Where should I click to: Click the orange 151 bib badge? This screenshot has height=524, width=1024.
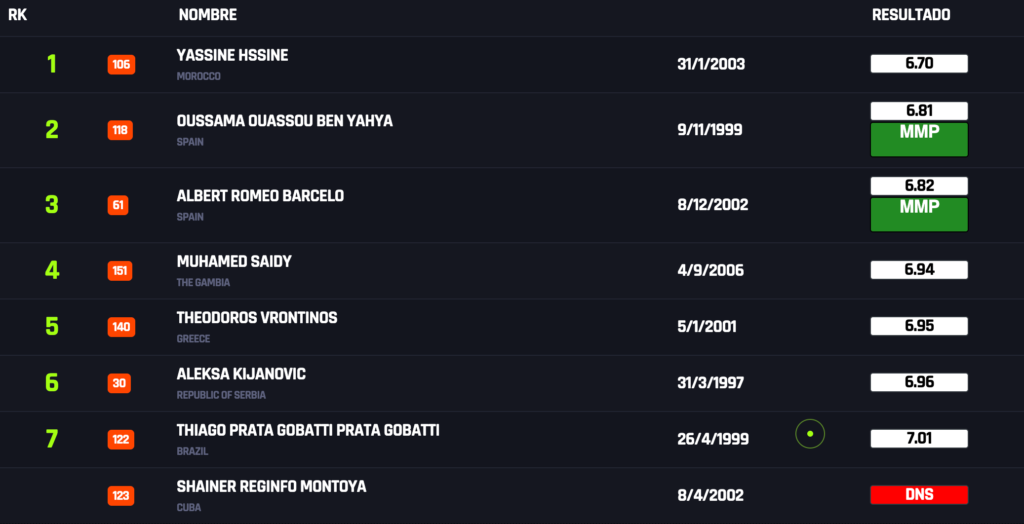point(121,271)
